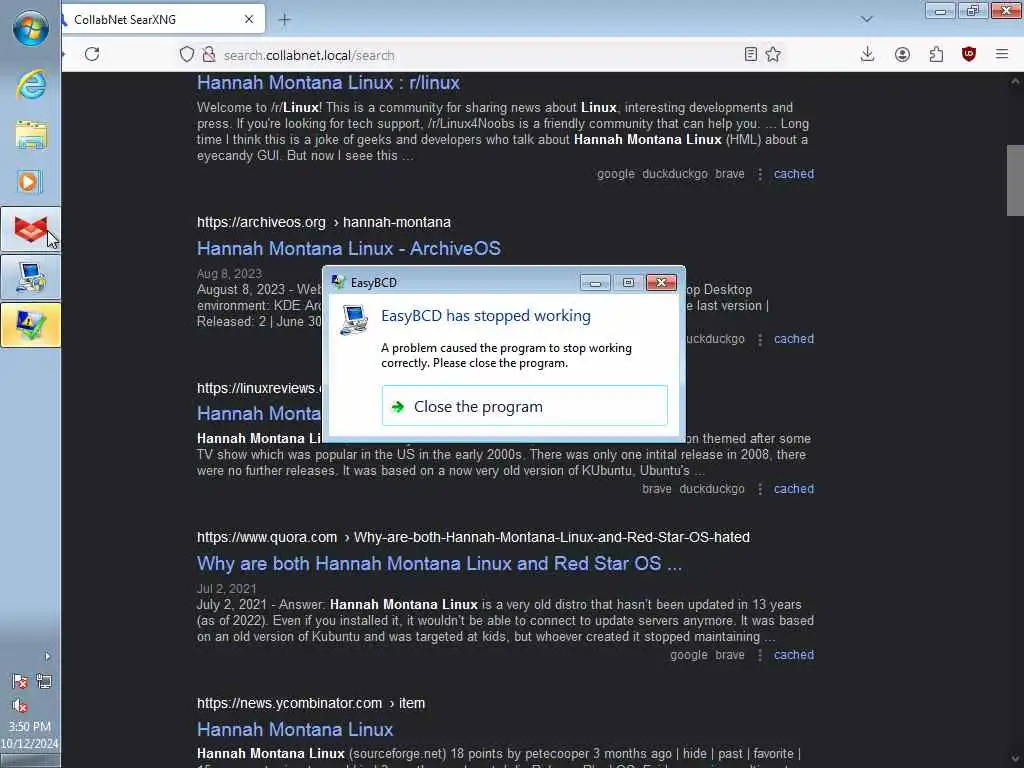Click the 3:50 PM clock
The height and width of the screenshot is (768, 1024).
(29, 726)
